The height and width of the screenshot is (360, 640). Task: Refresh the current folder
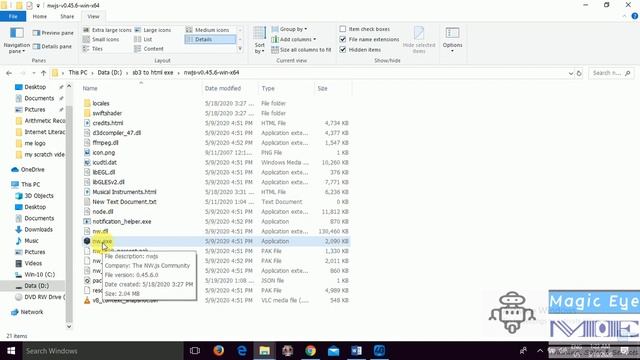[579, 73]
